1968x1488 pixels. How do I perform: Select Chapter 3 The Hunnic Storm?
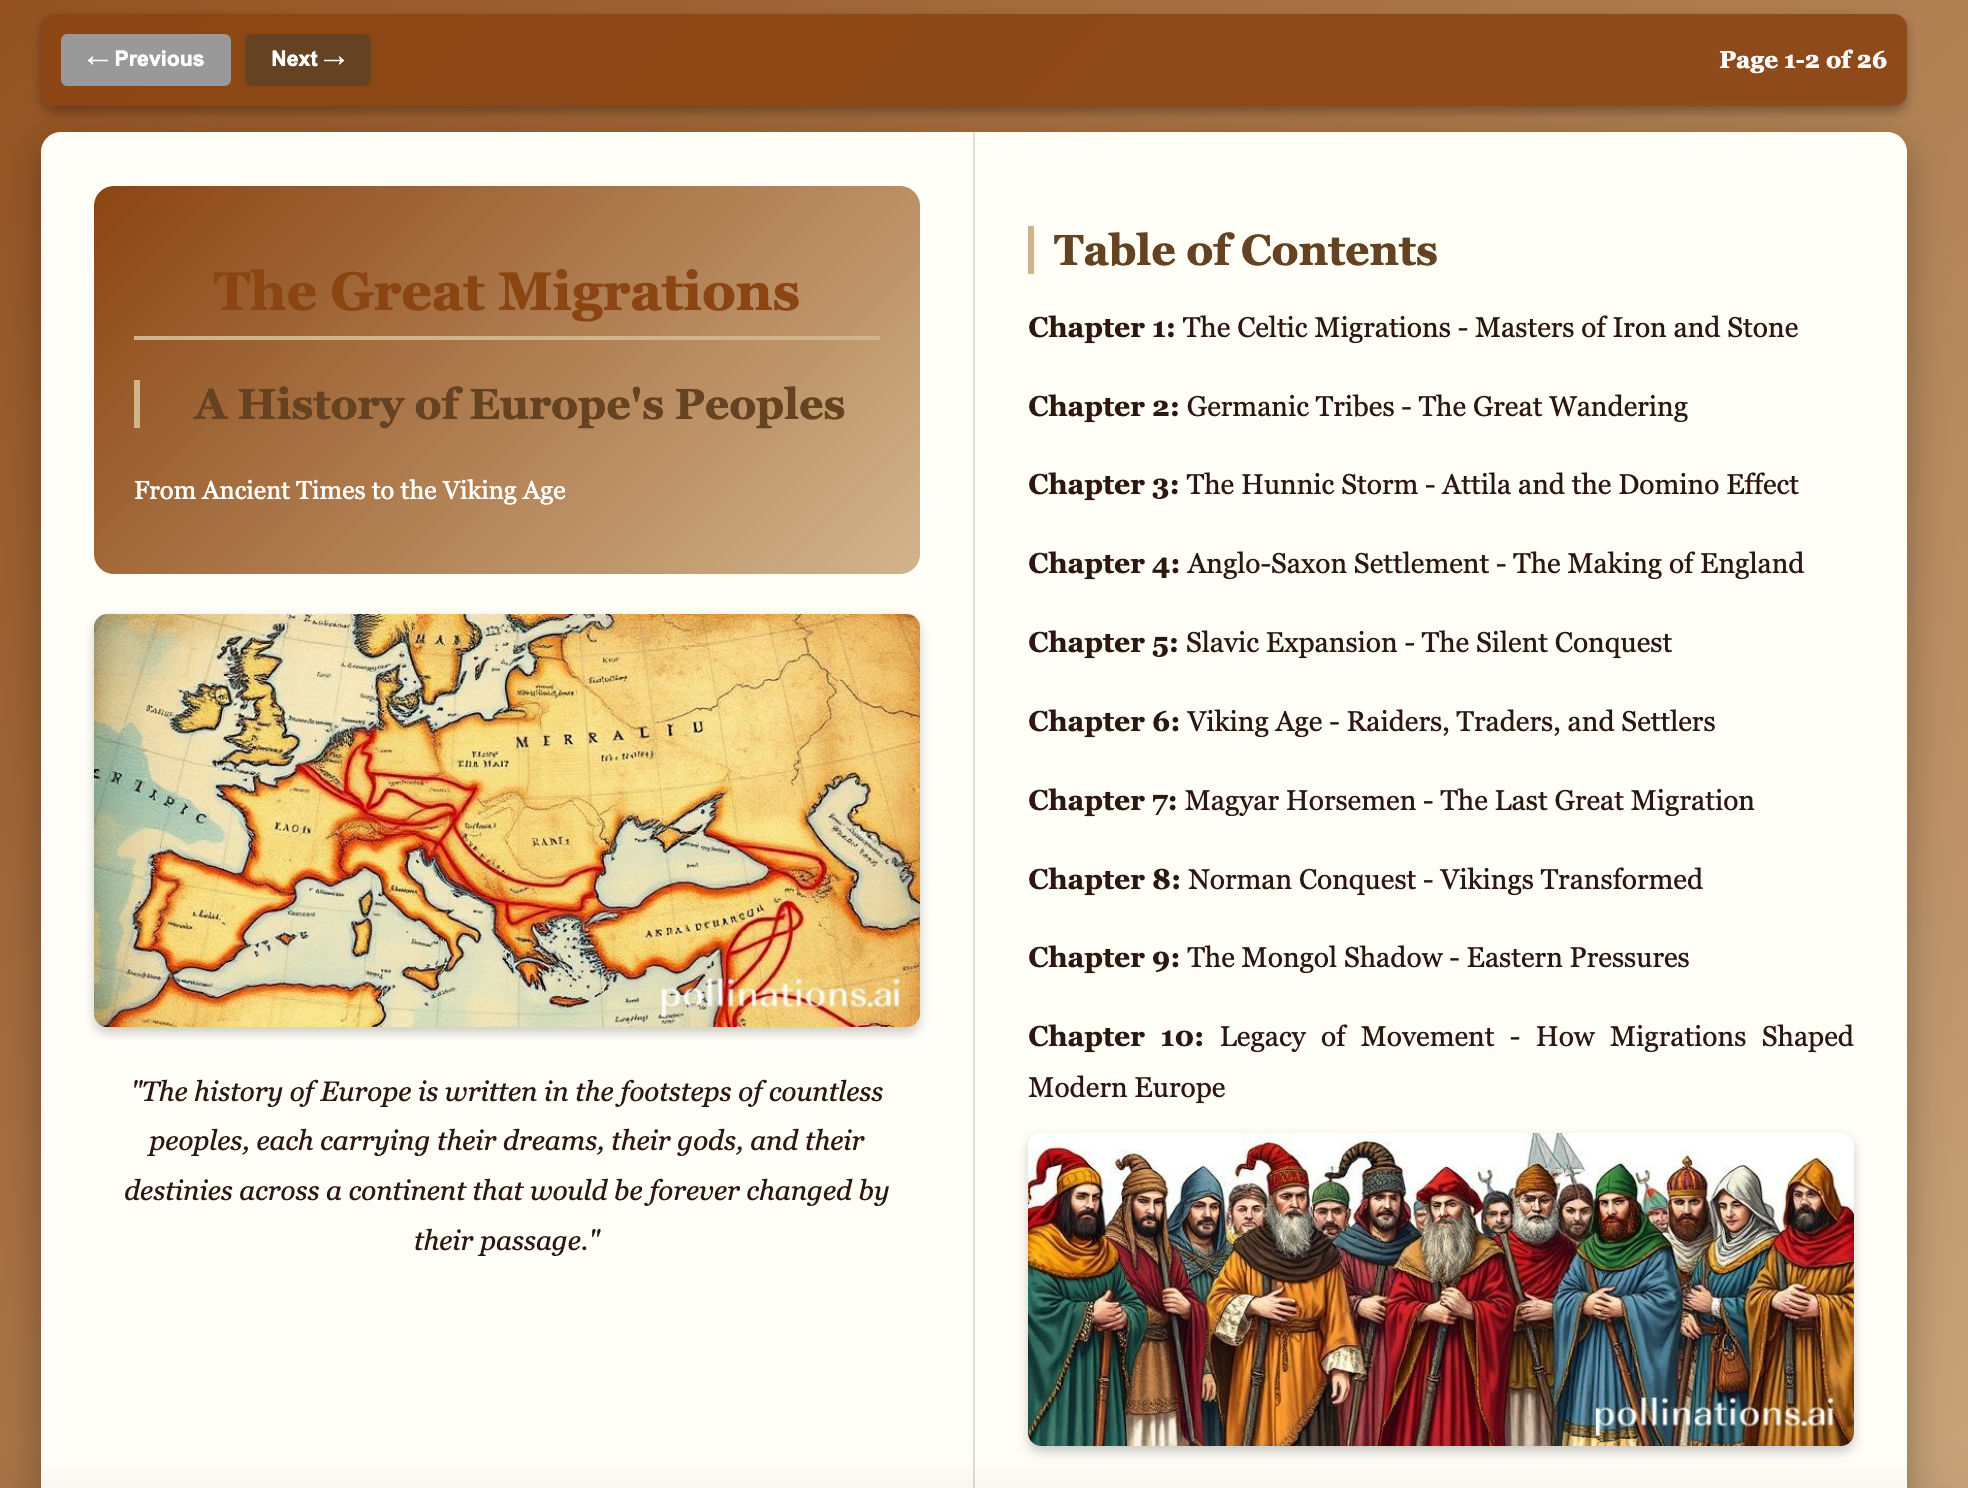point(1413,485)
